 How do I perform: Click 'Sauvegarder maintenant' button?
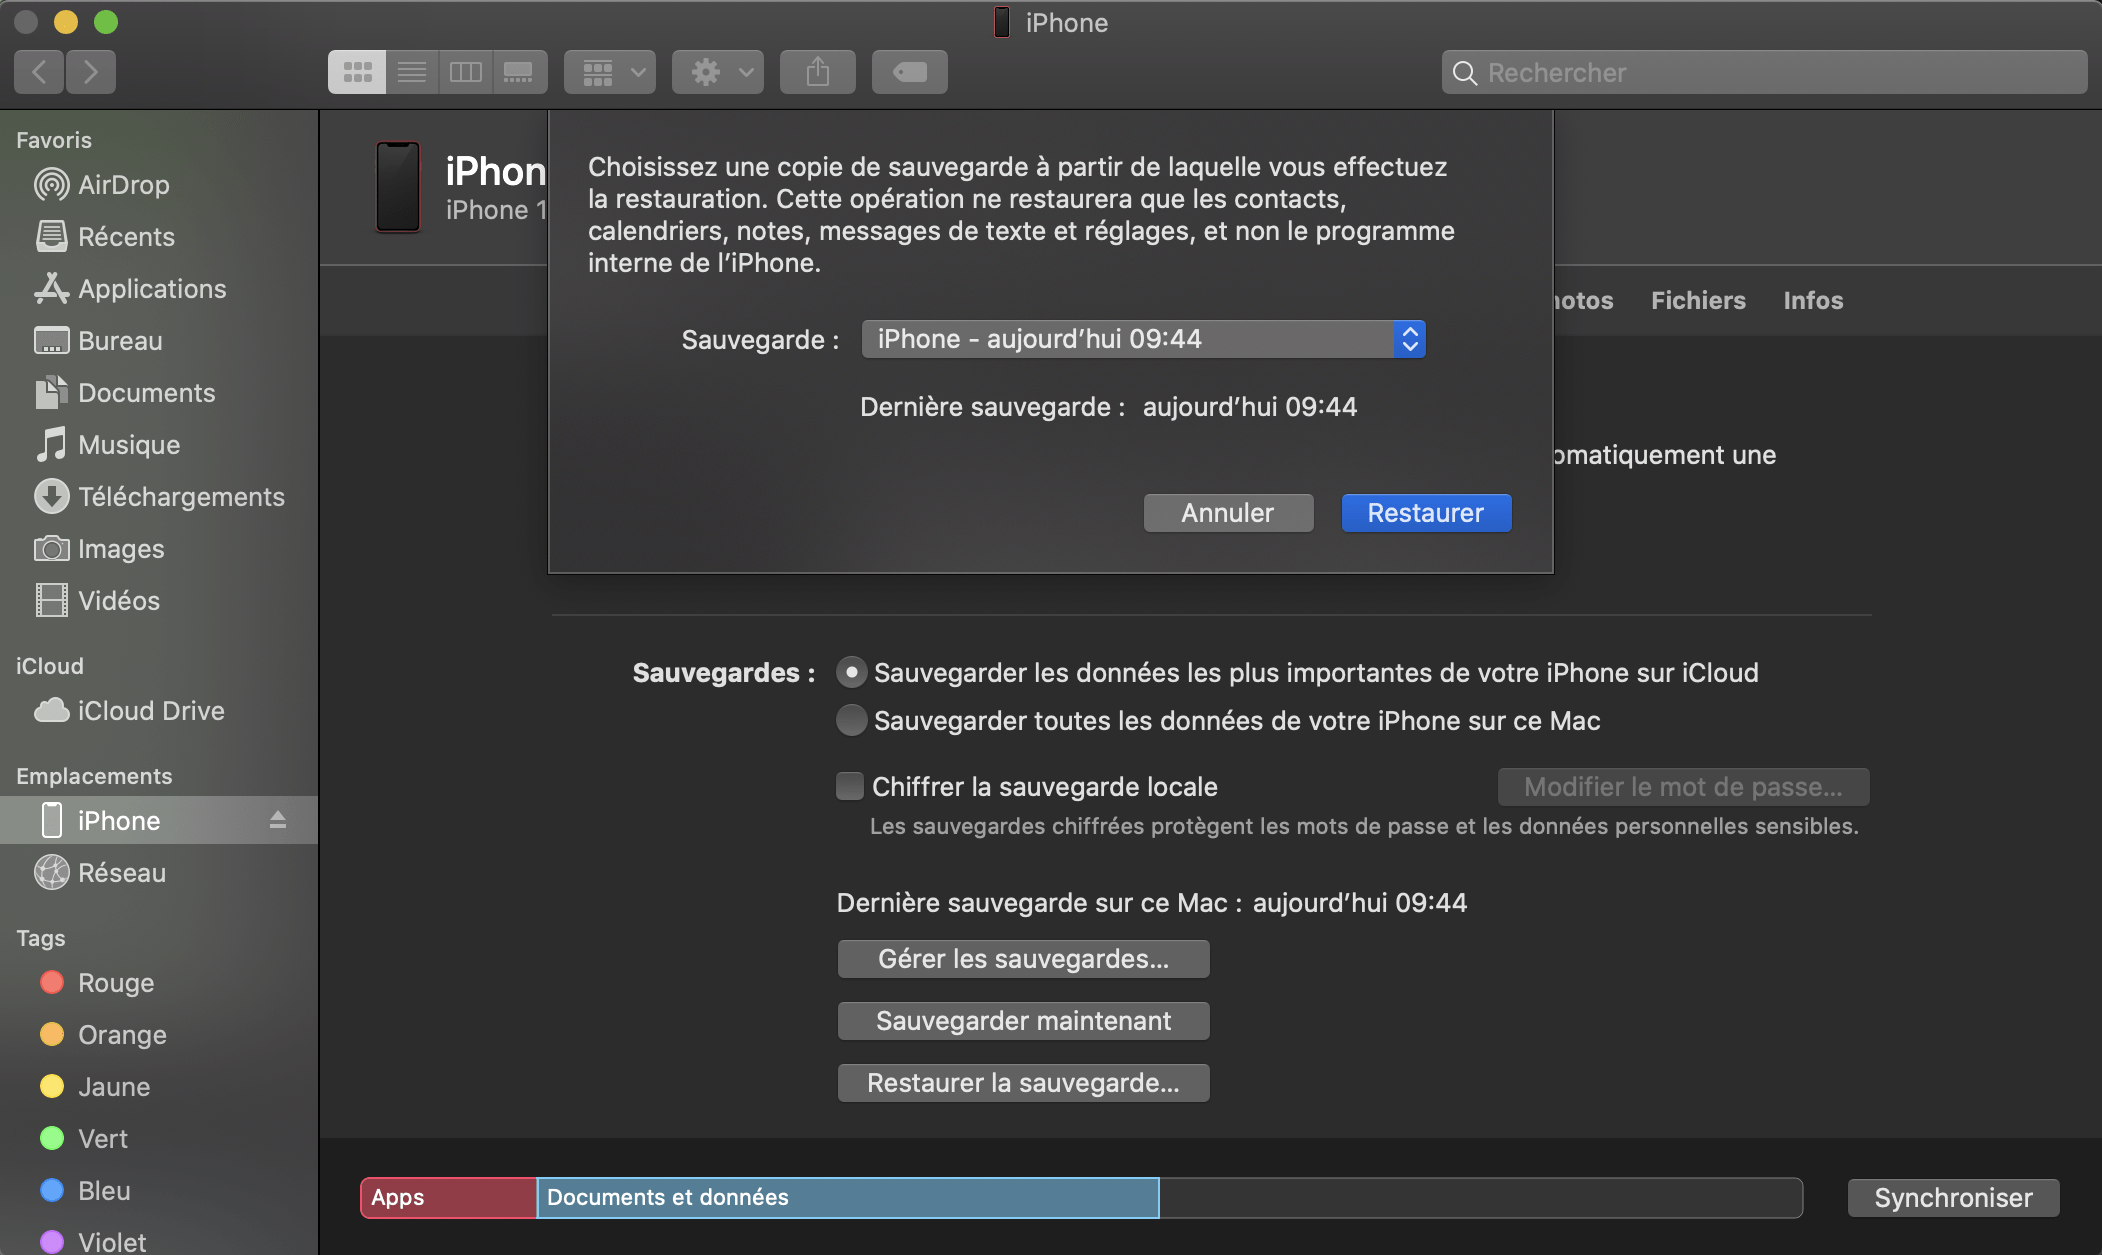pos(1023,1019)
